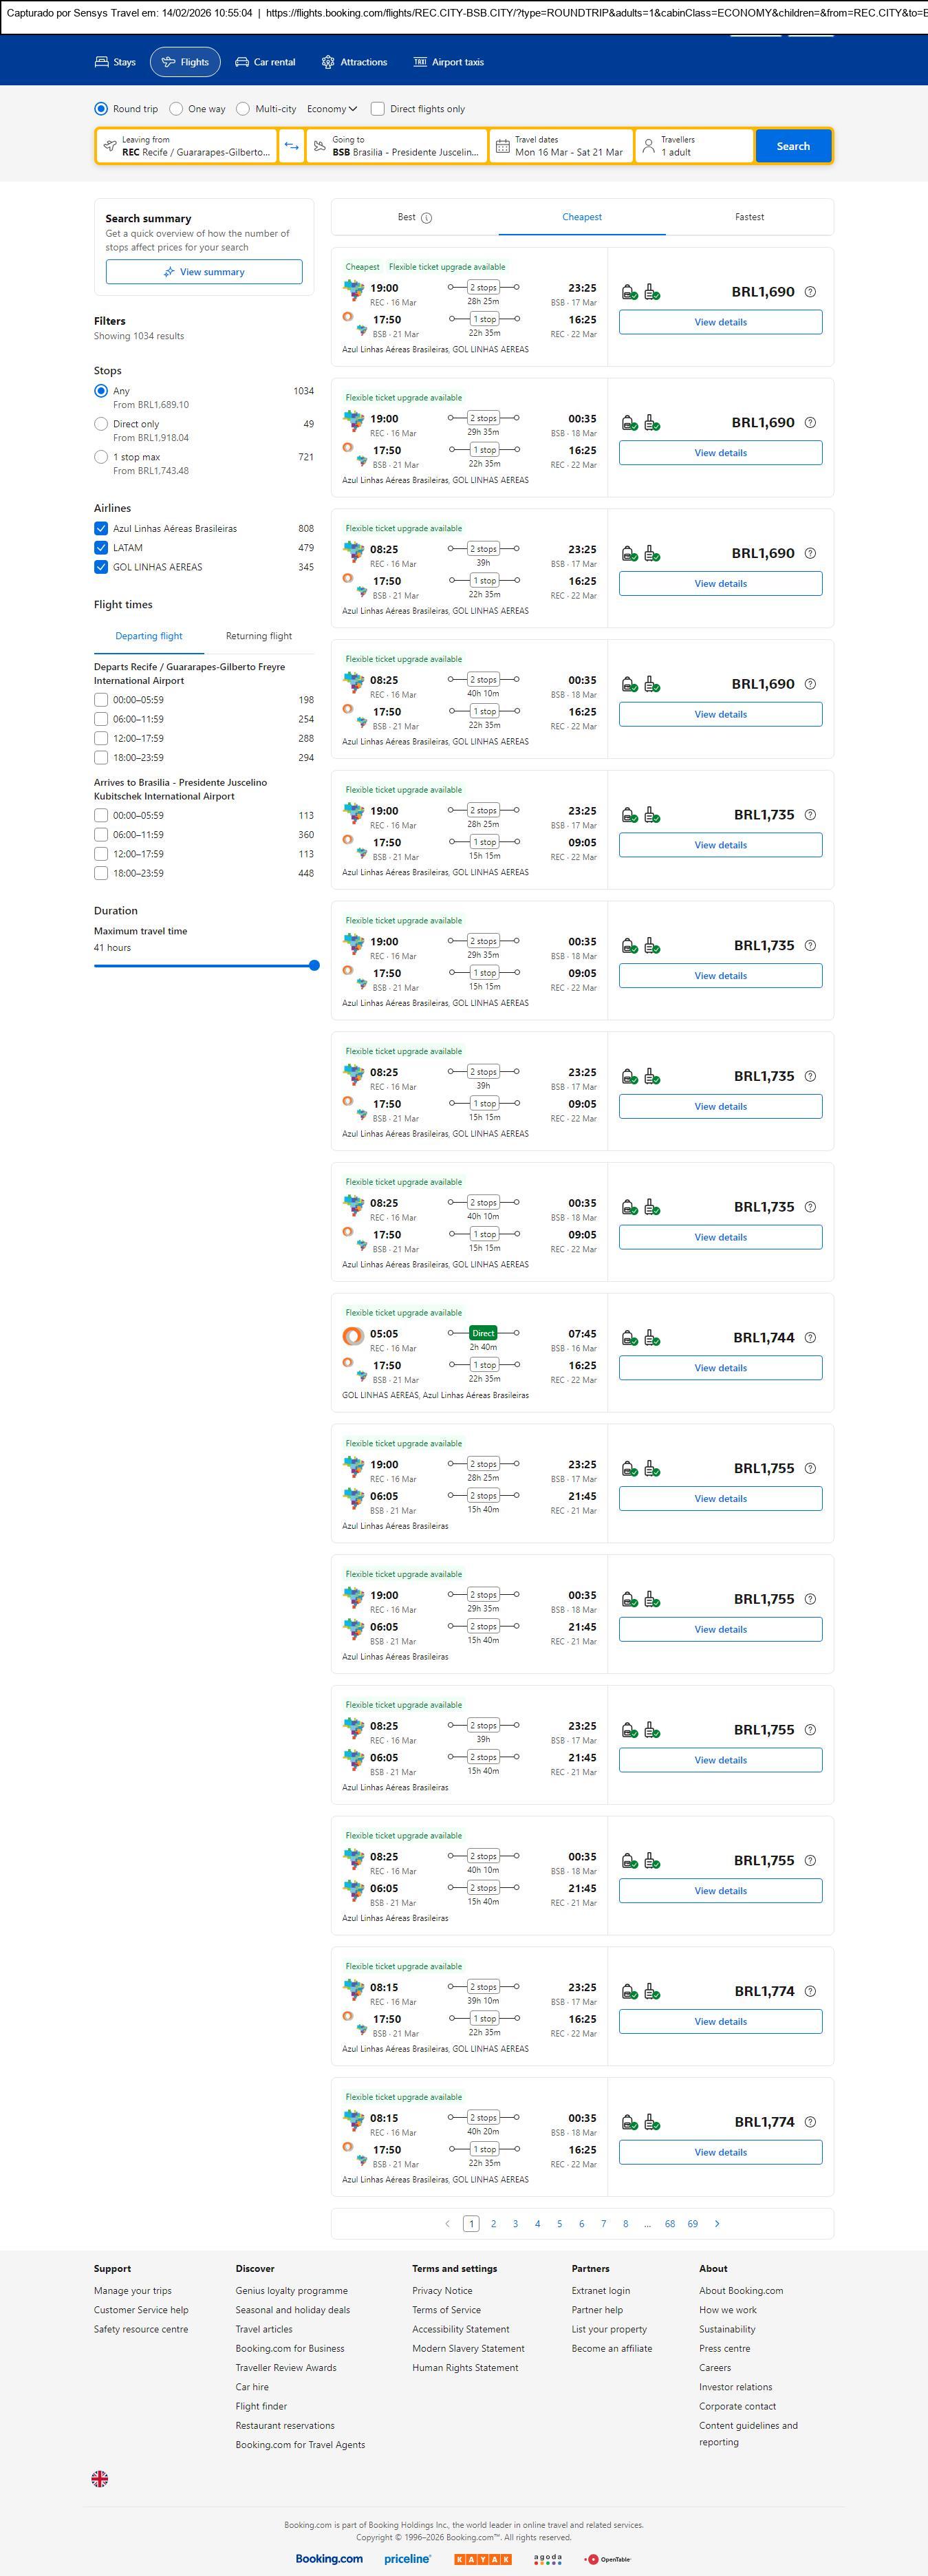Click the calendar icon in Travel dates field
This screenshot has width=928, height=2576.
point(503,146)
